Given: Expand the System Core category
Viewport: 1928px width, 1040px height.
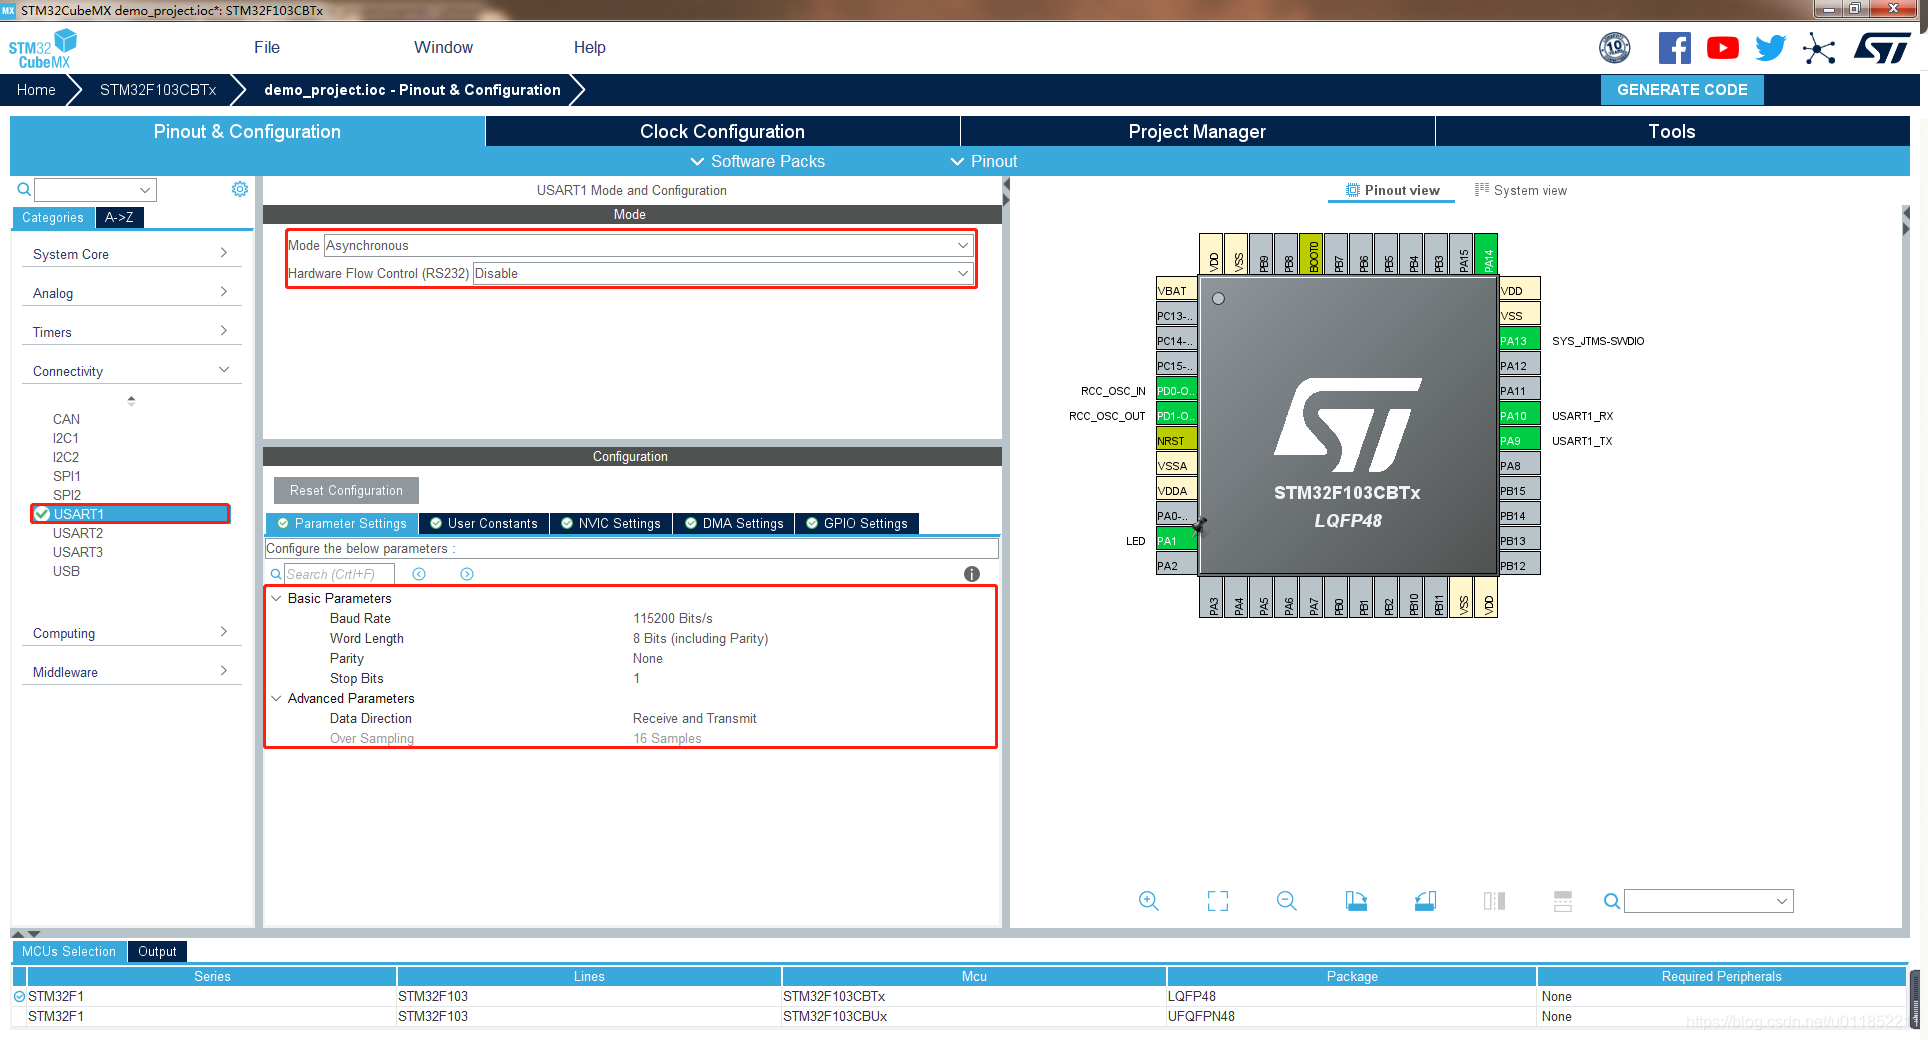Looking at the screenshot, I should 130,254.
